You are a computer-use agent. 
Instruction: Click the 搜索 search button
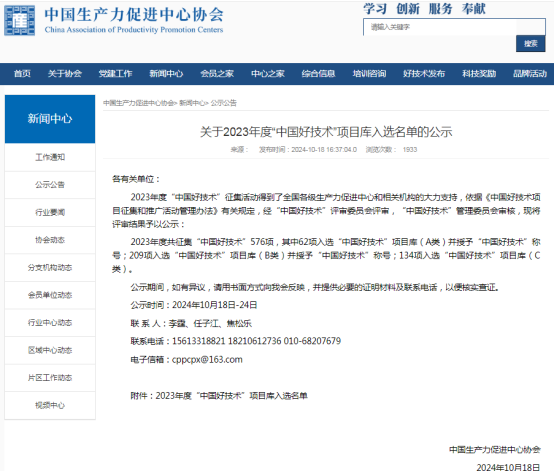[530, 43]
